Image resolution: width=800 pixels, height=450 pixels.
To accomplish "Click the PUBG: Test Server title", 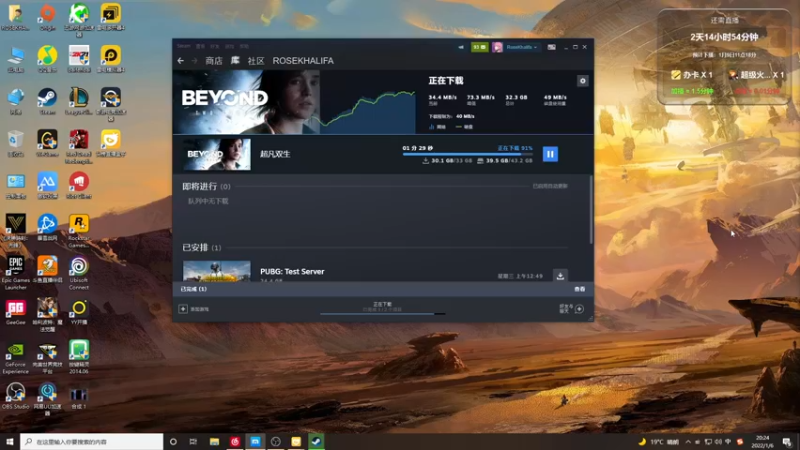I will coord(292,271).
